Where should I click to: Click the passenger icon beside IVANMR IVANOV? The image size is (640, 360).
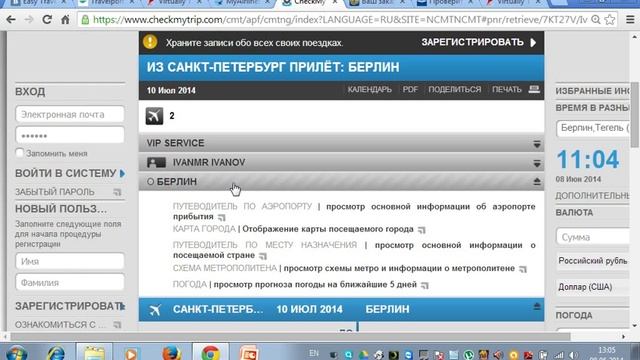[x=156, y=162]
